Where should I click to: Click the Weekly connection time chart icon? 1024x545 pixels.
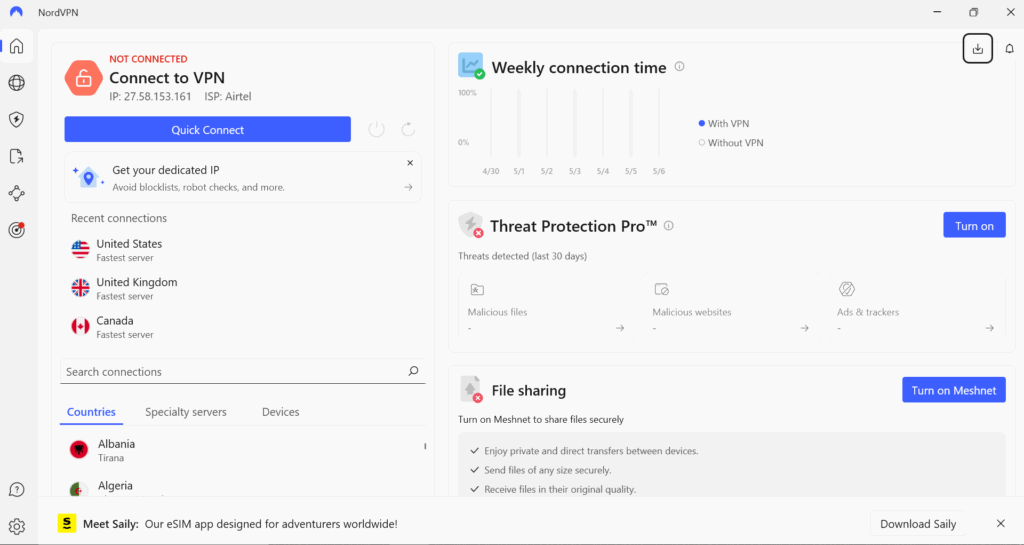471,65
